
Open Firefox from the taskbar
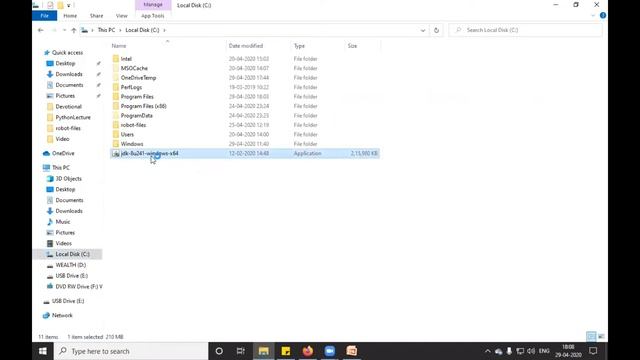pos(308,351)
